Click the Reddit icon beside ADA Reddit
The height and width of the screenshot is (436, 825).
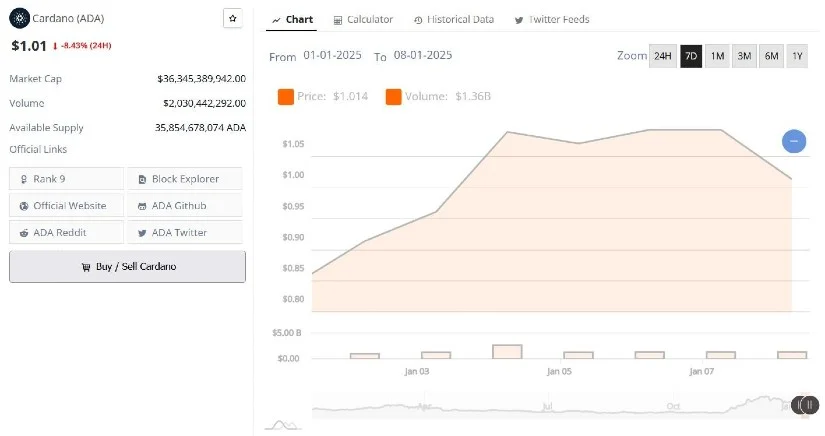point(24,233)
